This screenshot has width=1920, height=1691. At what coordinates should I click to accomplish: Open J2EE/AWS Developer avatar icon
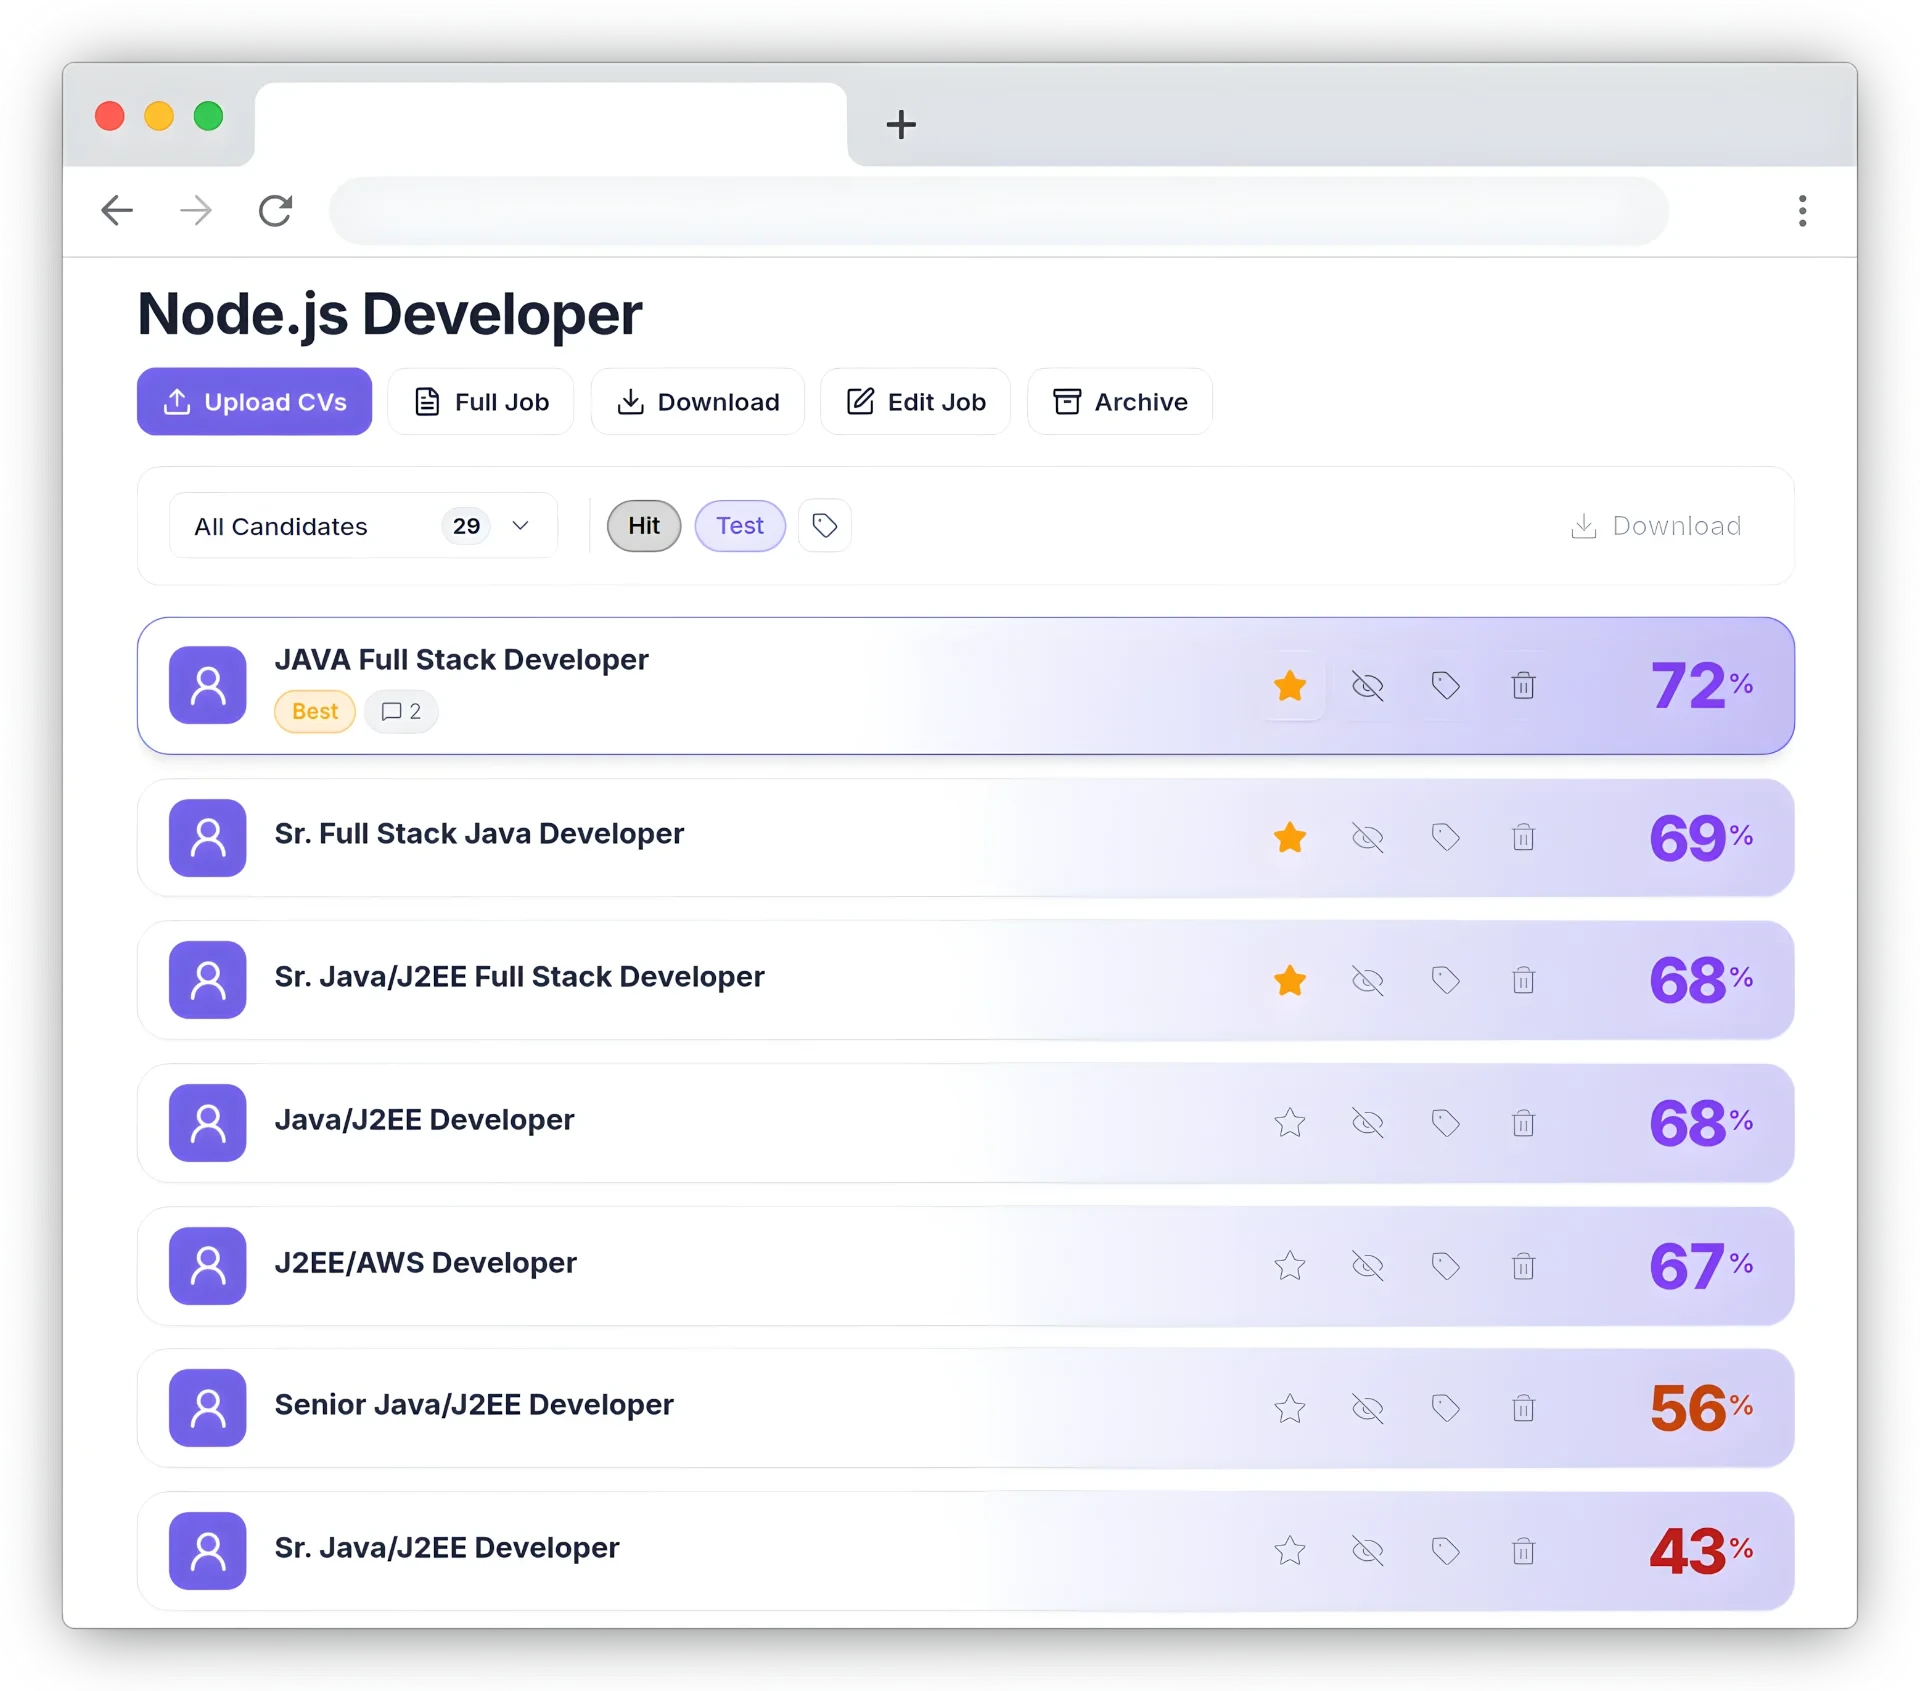pos(208,1267)
